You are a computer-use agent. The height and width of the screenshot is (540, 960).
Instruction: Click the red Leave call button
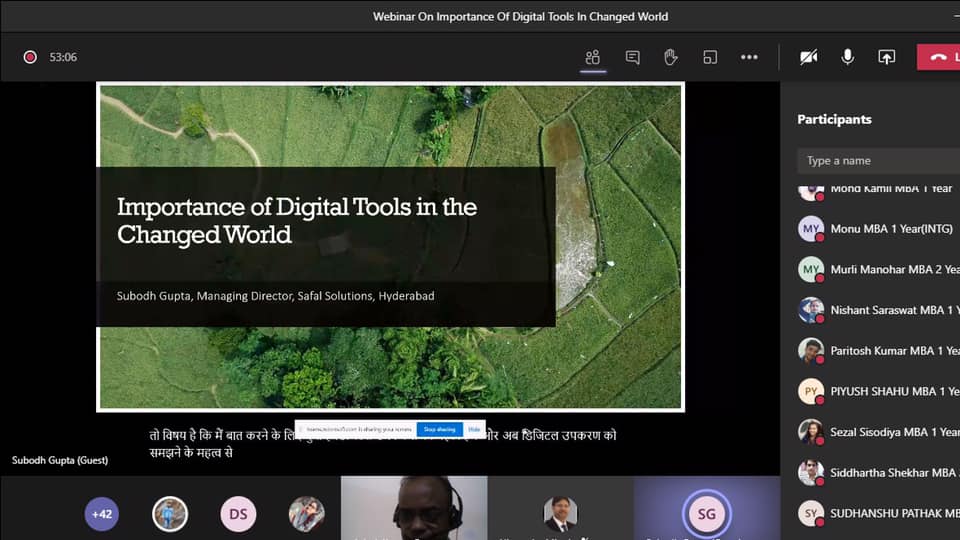pos(939,57)
